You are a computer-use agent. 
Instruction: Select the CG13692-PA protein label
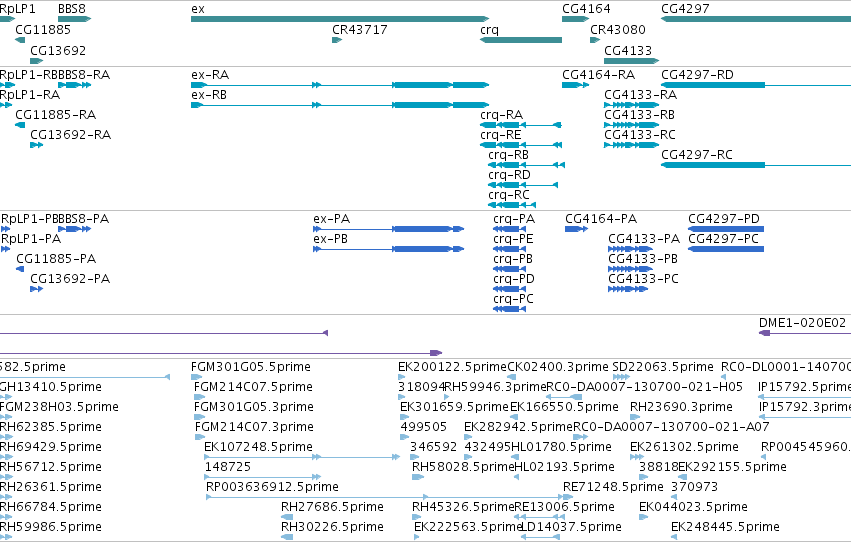70,279
